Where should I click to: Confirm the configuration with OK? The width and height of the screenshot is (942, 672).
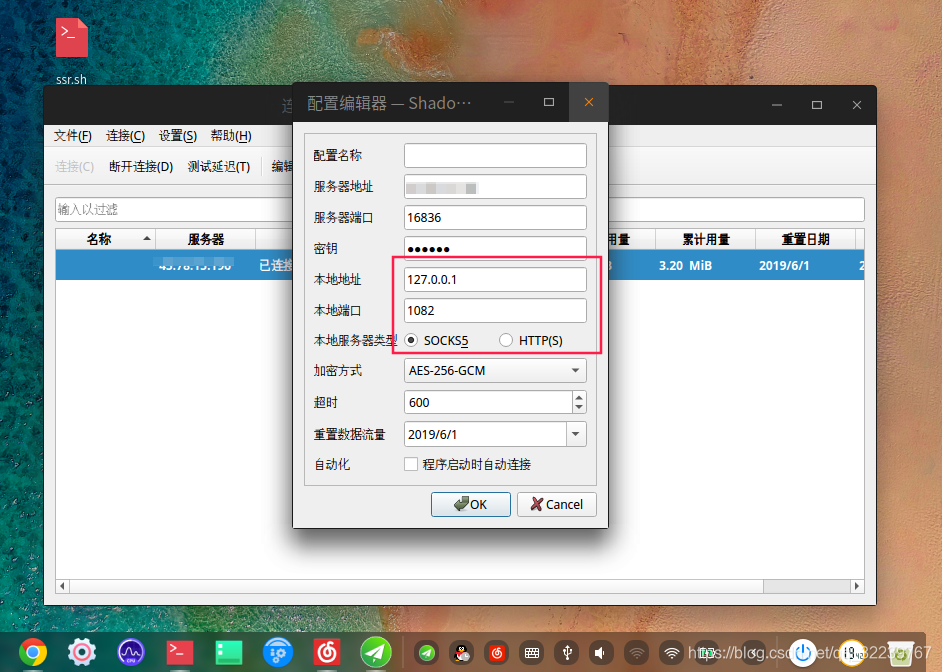470,504
